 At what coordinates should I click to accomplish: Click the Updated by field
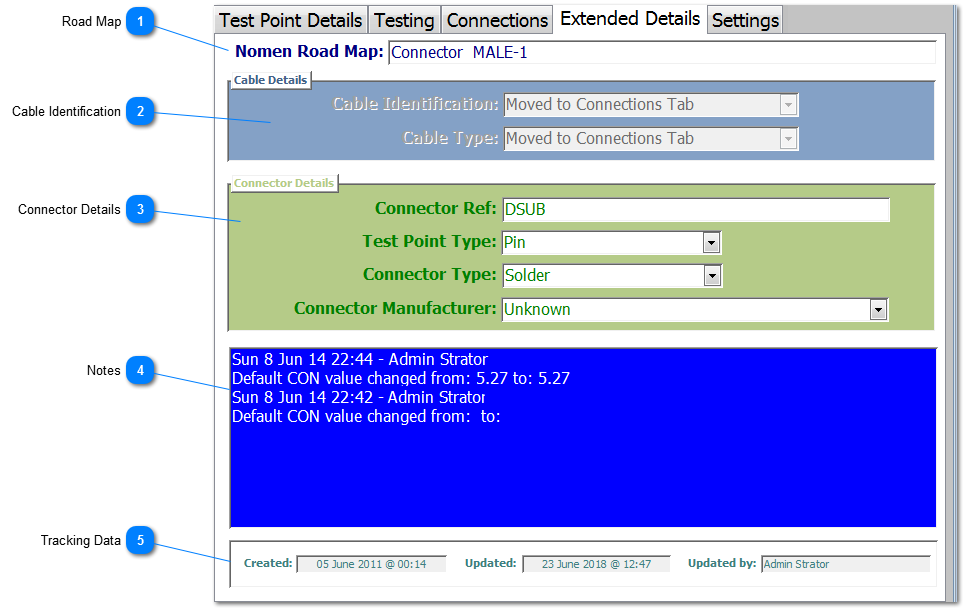pos(845,564)
